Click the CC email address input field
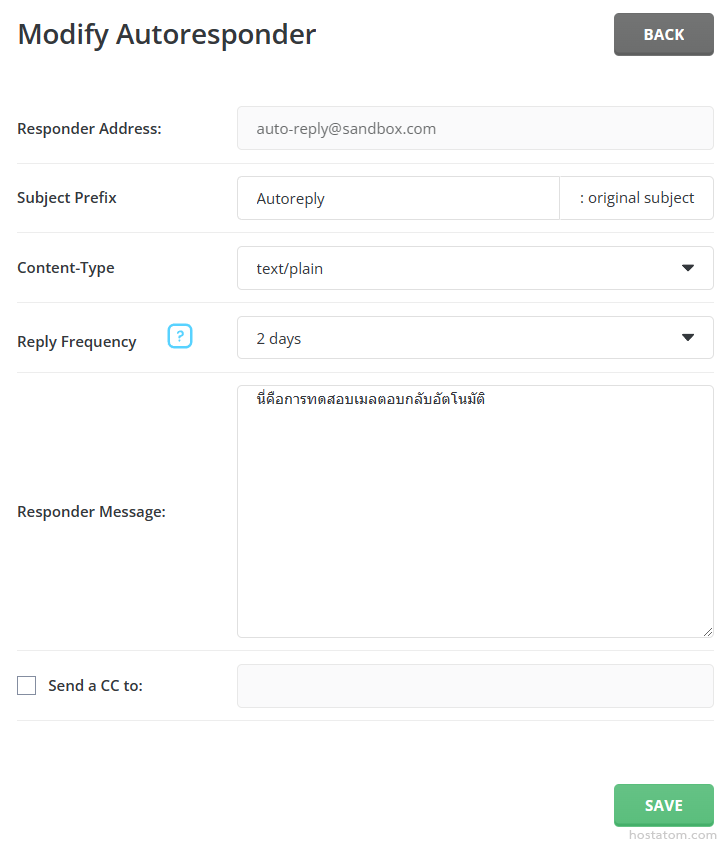Image resolution: width=720 pixels, height=842 pixels. pos(475,686)
